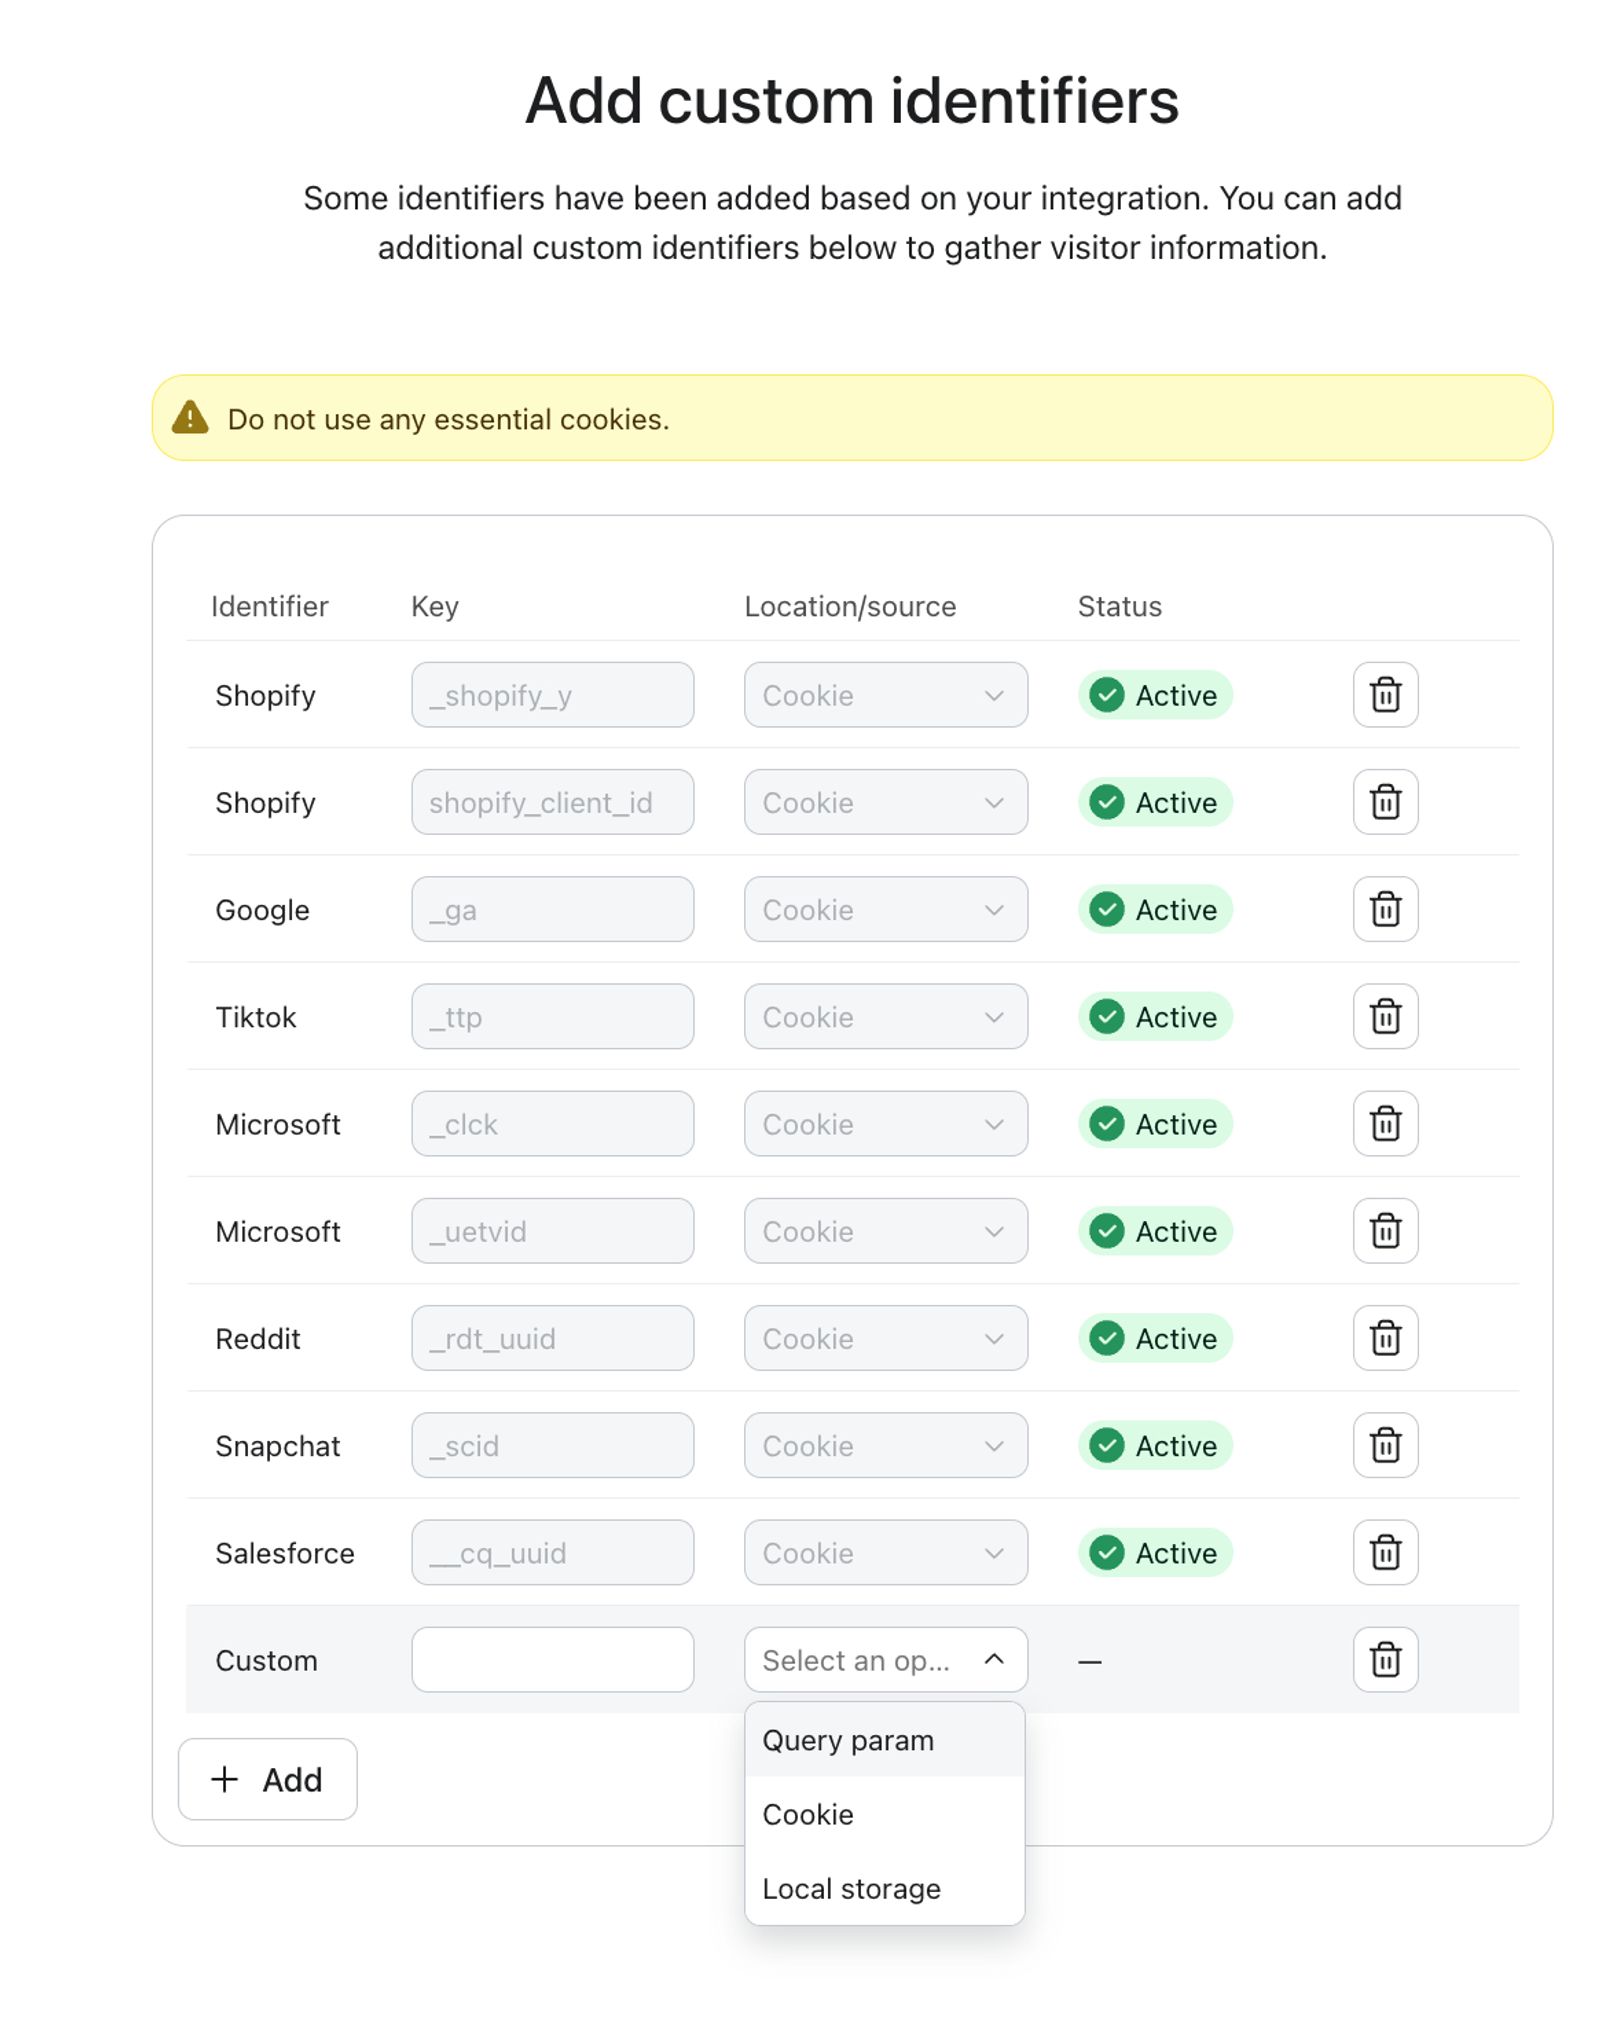Click the Active status badge for Salesforce
The image size is (1600, 2023).
tap(1155, 1552)
